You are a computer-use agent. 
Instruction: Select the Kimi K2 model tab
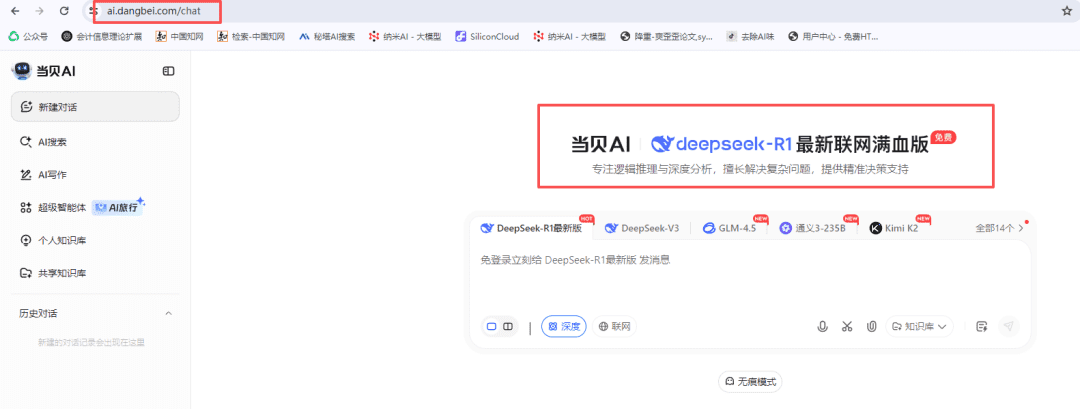click(x=894, y=229)
